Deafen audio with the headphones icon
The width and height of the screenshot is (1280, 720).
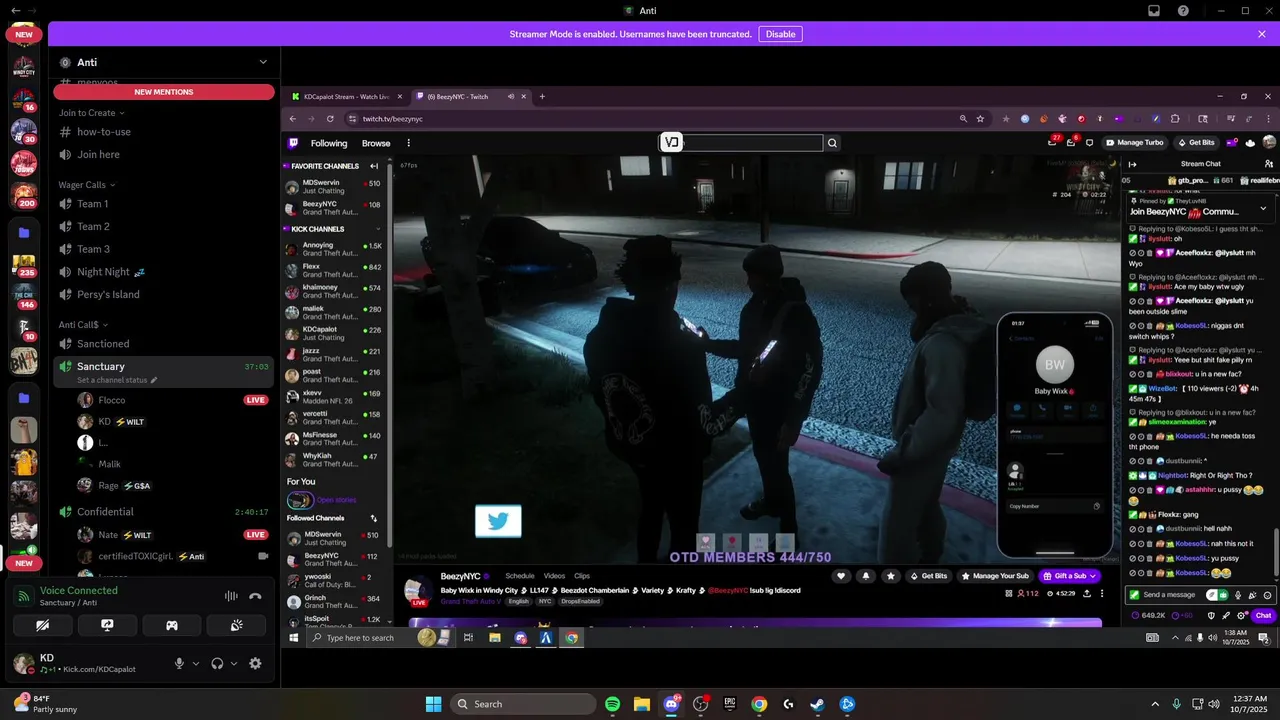click(x=217, y=663)
